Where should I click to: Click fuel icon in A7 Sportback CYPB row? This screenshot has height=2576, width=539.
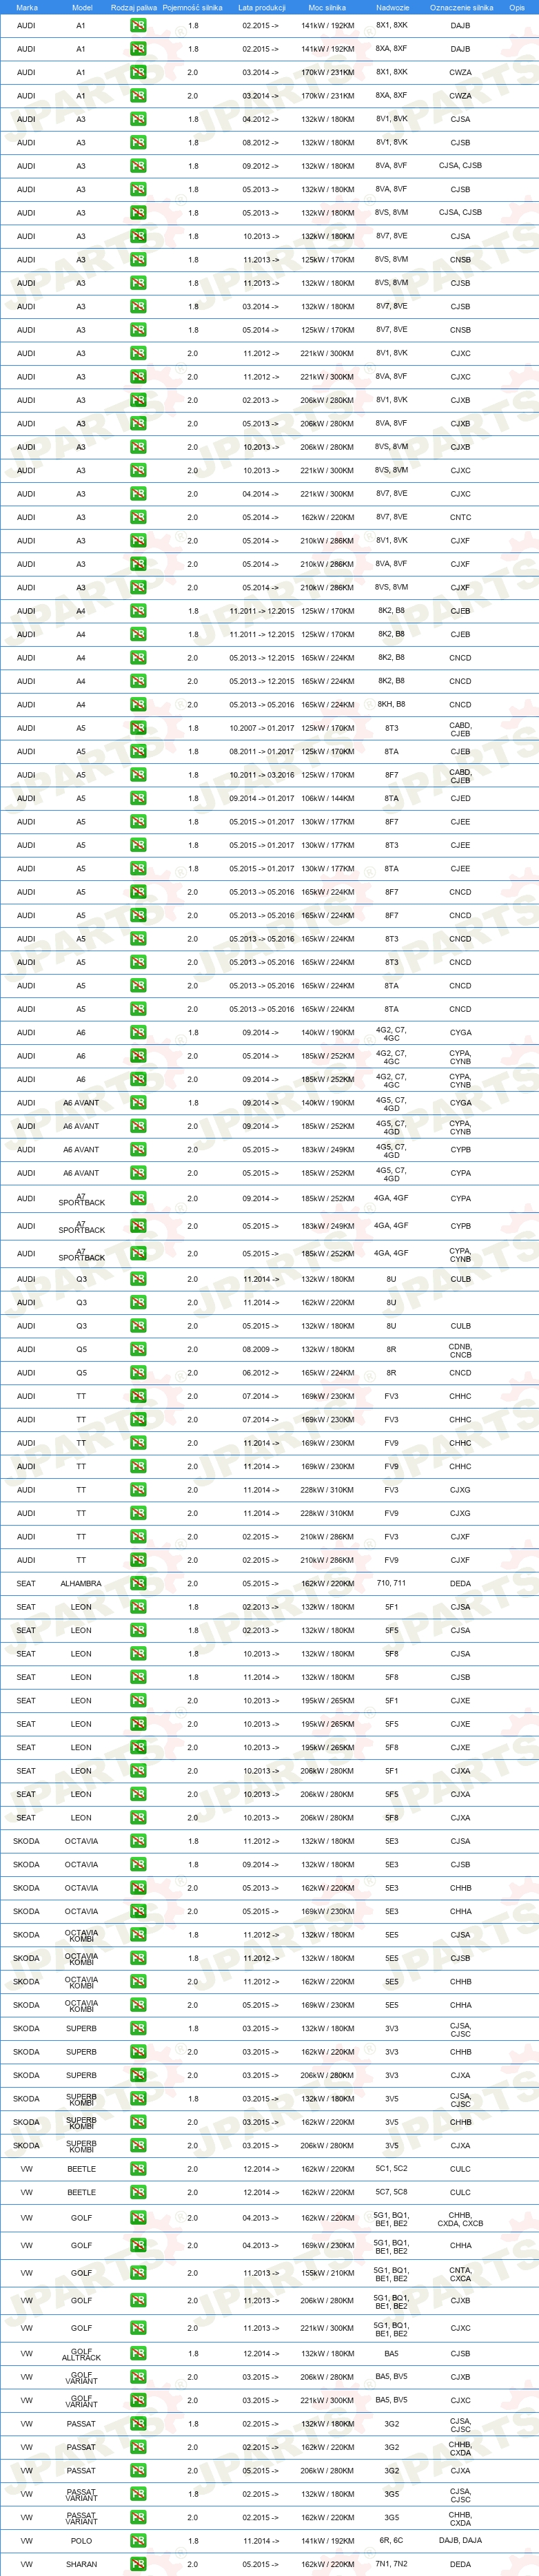[x=138, y=1226]
